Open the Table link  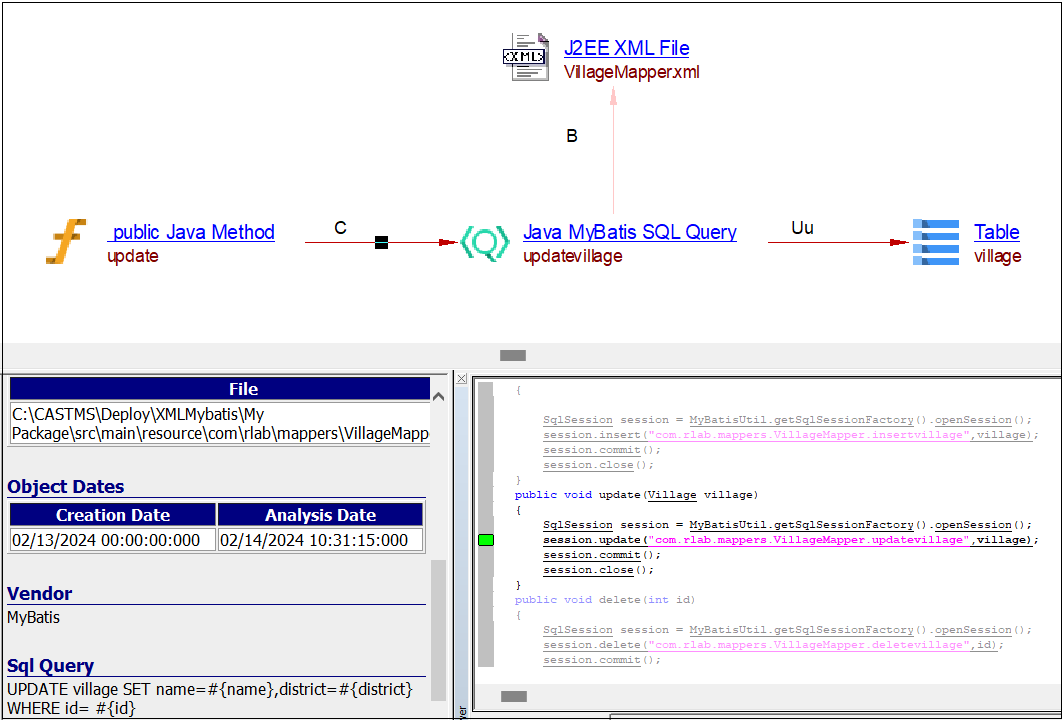pos(996,232)
